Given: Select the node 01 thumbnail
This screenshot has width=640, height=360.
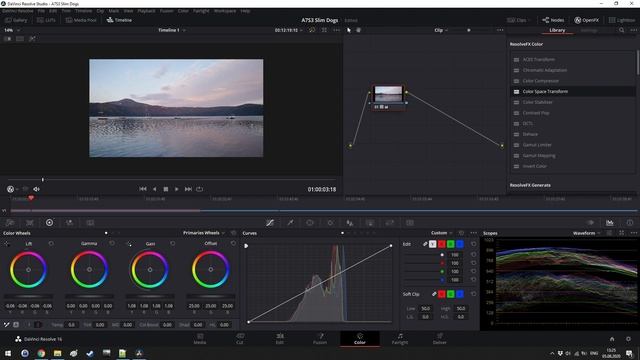Looking at the screenshot, I should 388,94.
